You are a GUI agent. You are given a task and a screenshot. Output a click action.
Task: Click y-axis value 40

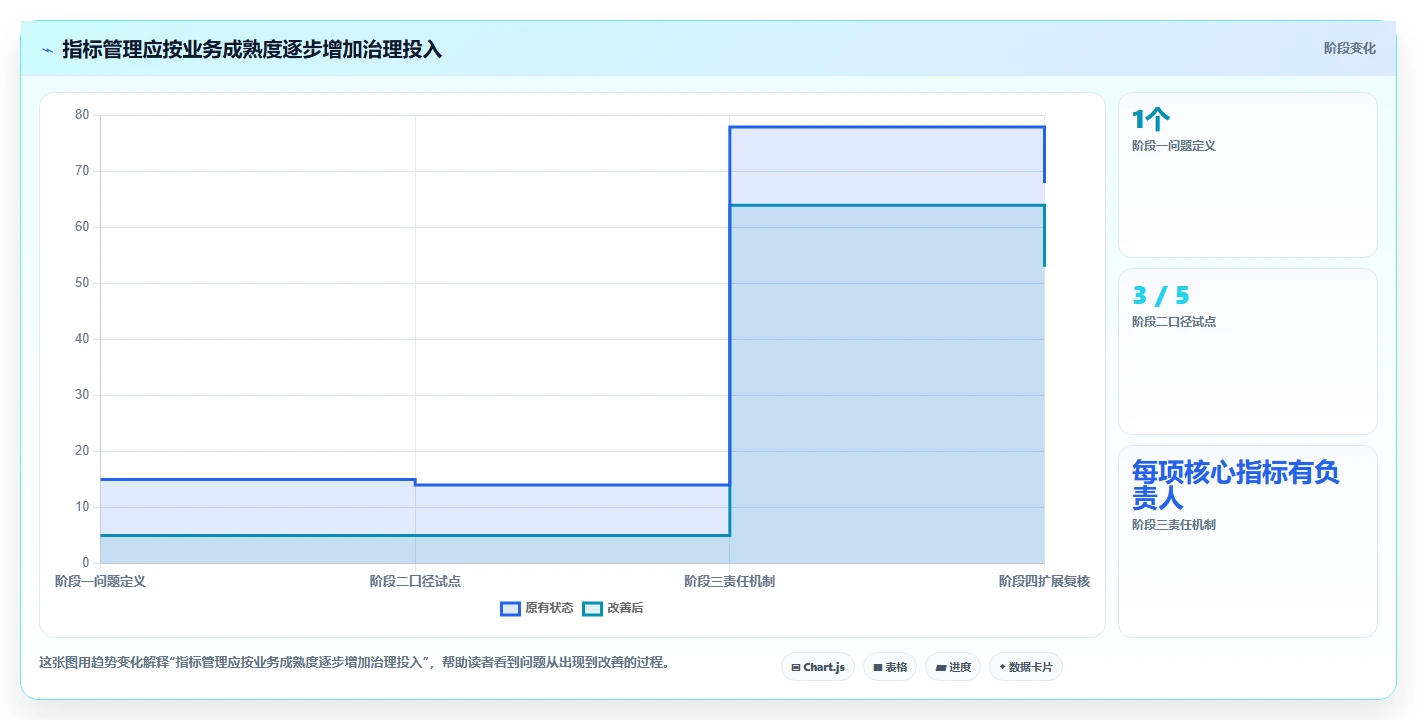(82, 339)
